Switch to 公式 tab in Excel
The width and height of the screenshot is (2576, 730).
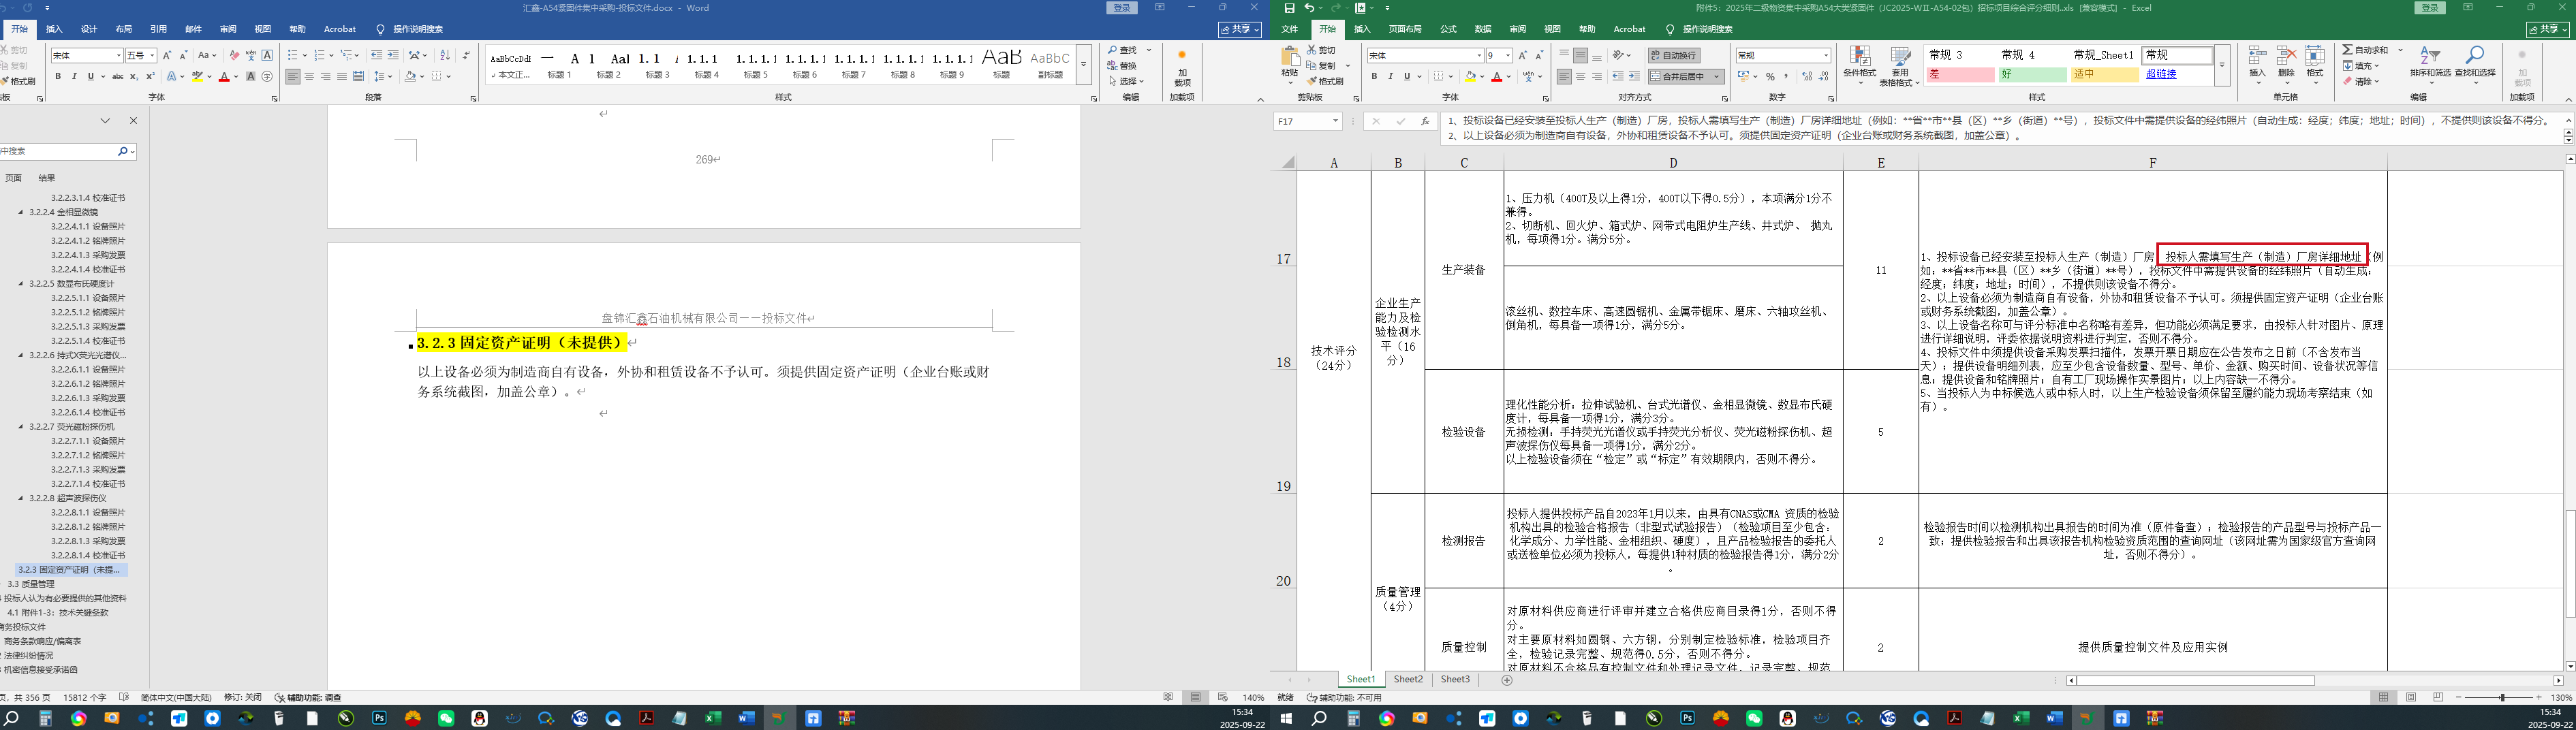coord(1448,29)
